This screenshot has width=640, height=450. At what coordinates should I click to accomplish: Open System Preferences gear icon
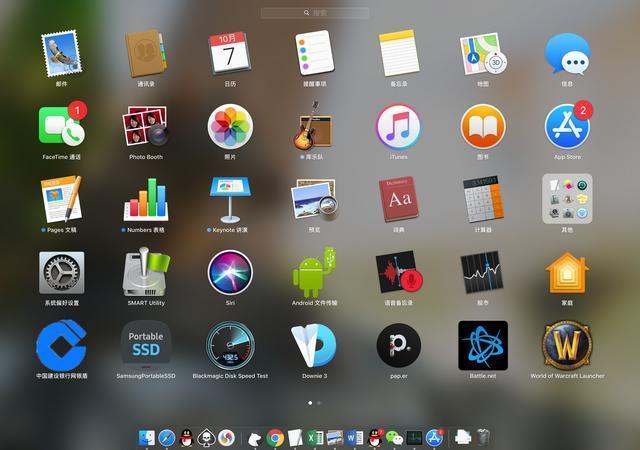point(62,272)
